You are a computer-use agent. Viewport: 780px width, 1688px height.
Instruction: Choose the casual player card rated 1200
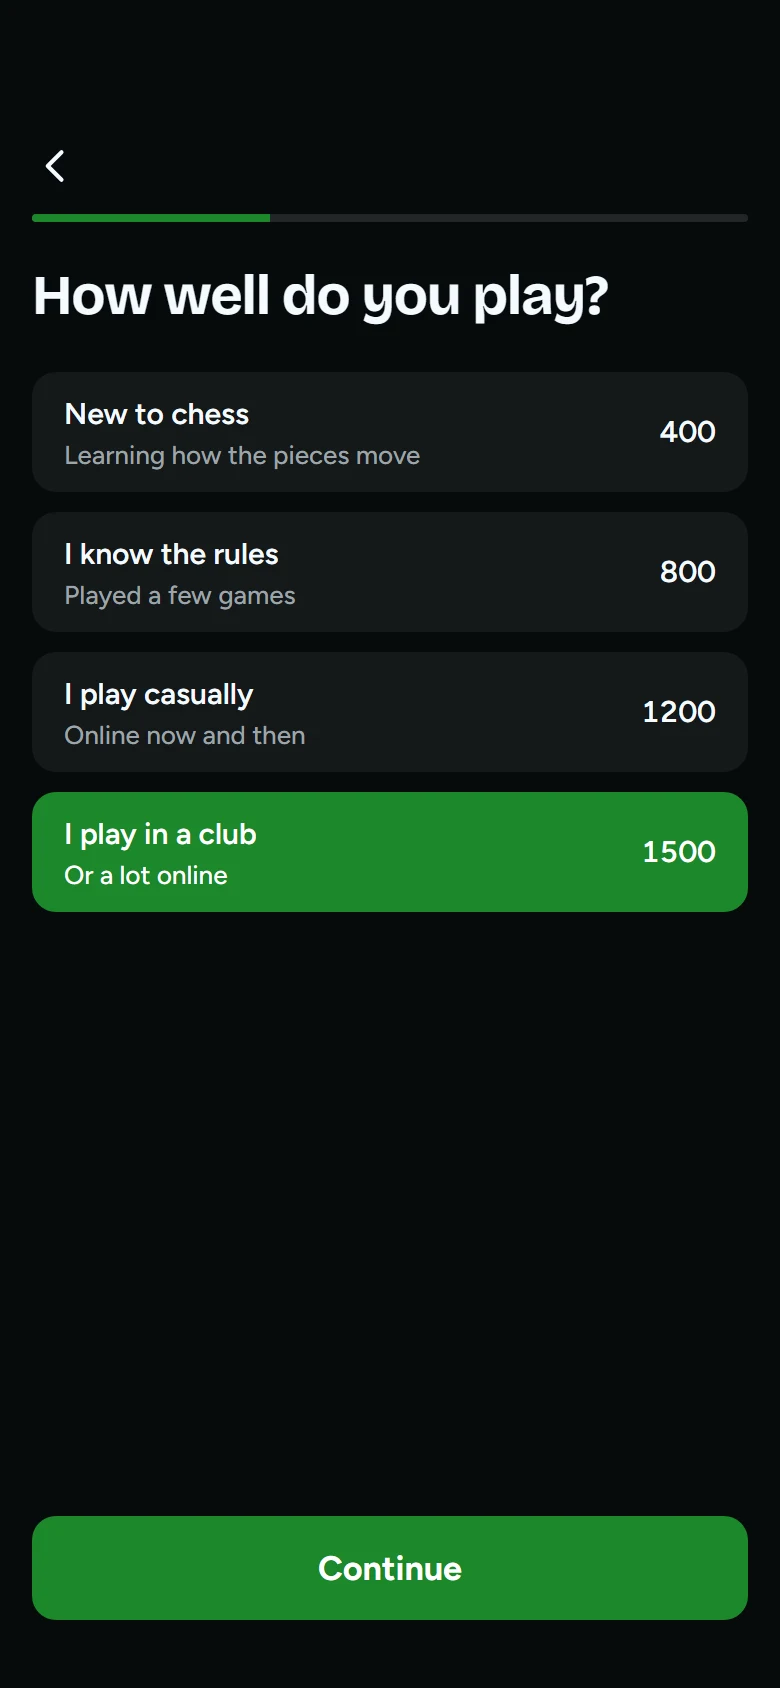(390, 712)
